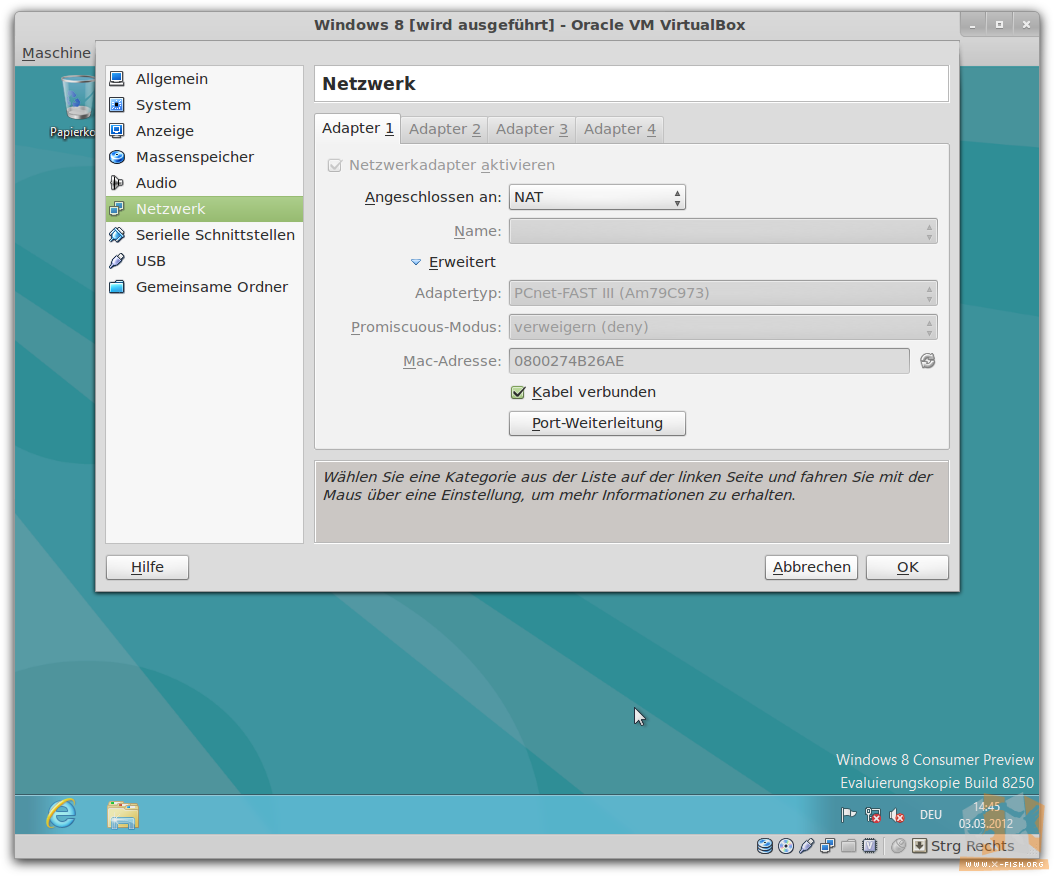The width and height of the screenshot is (1054, 876).
Task: Select the Papierkorb recycle bin icon
Action: click(x=74, y=108)
